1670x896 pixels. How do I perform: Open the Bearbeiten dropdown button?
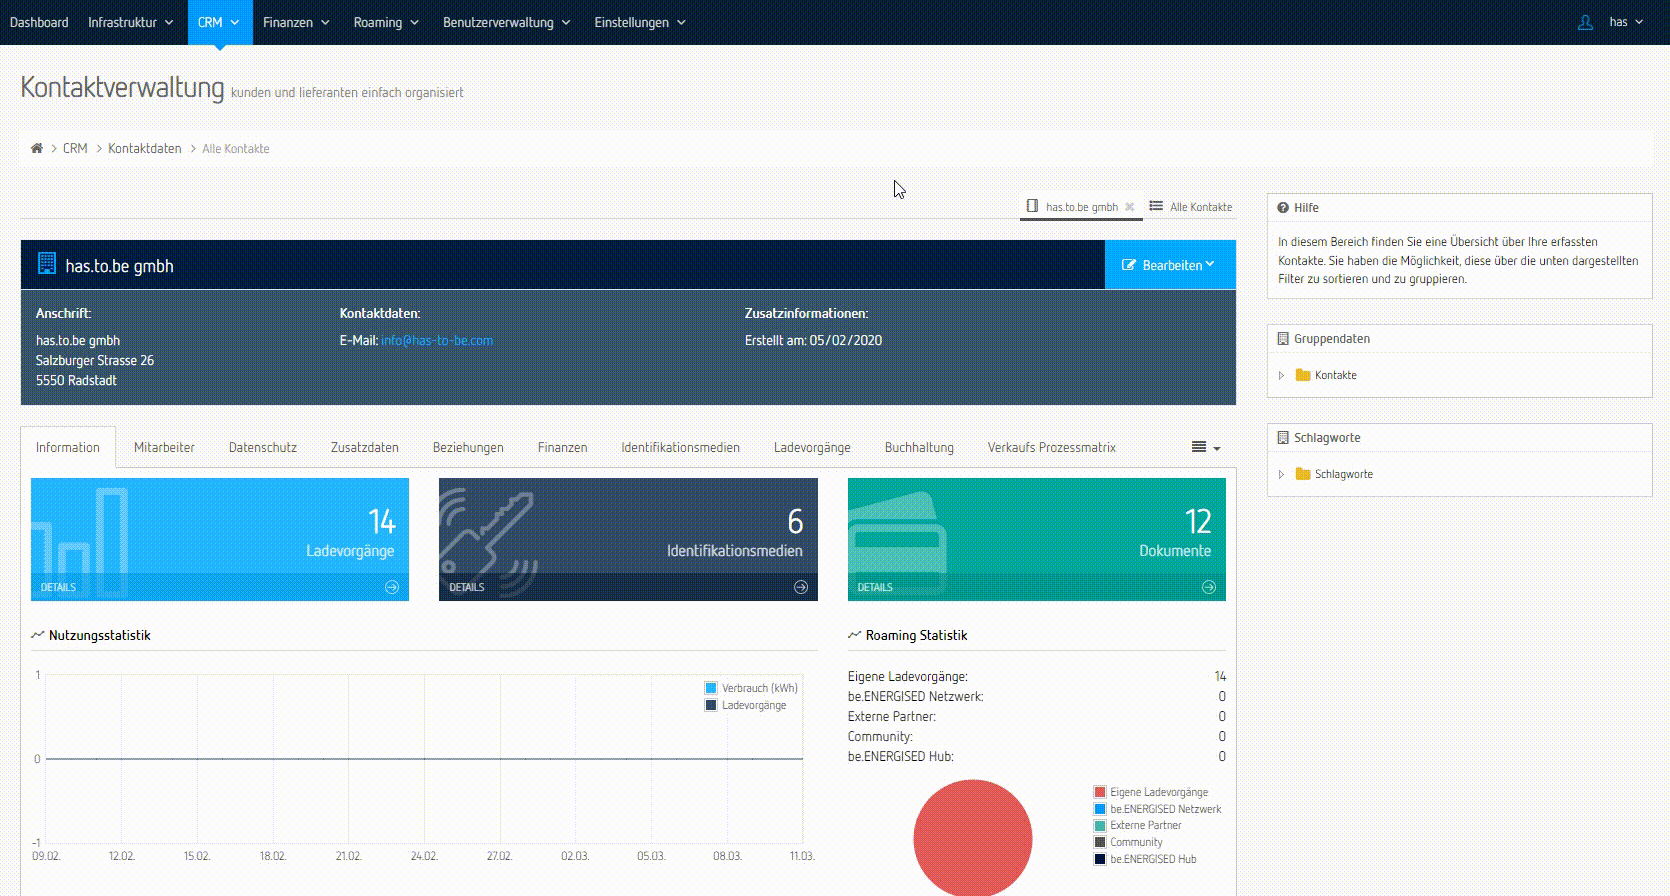click(1170, 265)
